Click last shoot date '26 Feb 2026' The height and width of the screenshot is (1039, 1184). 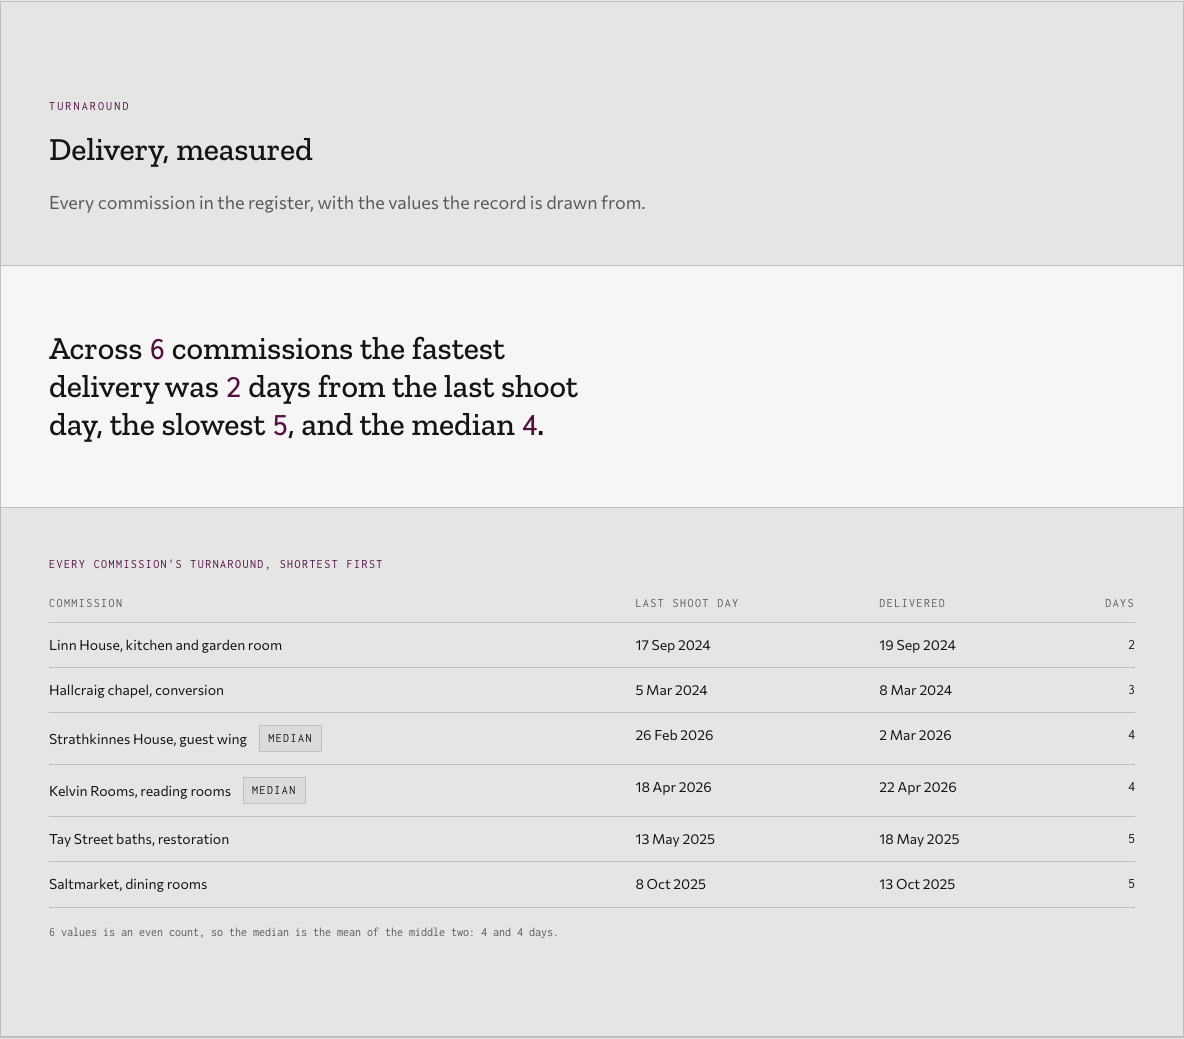coord(674,735)
